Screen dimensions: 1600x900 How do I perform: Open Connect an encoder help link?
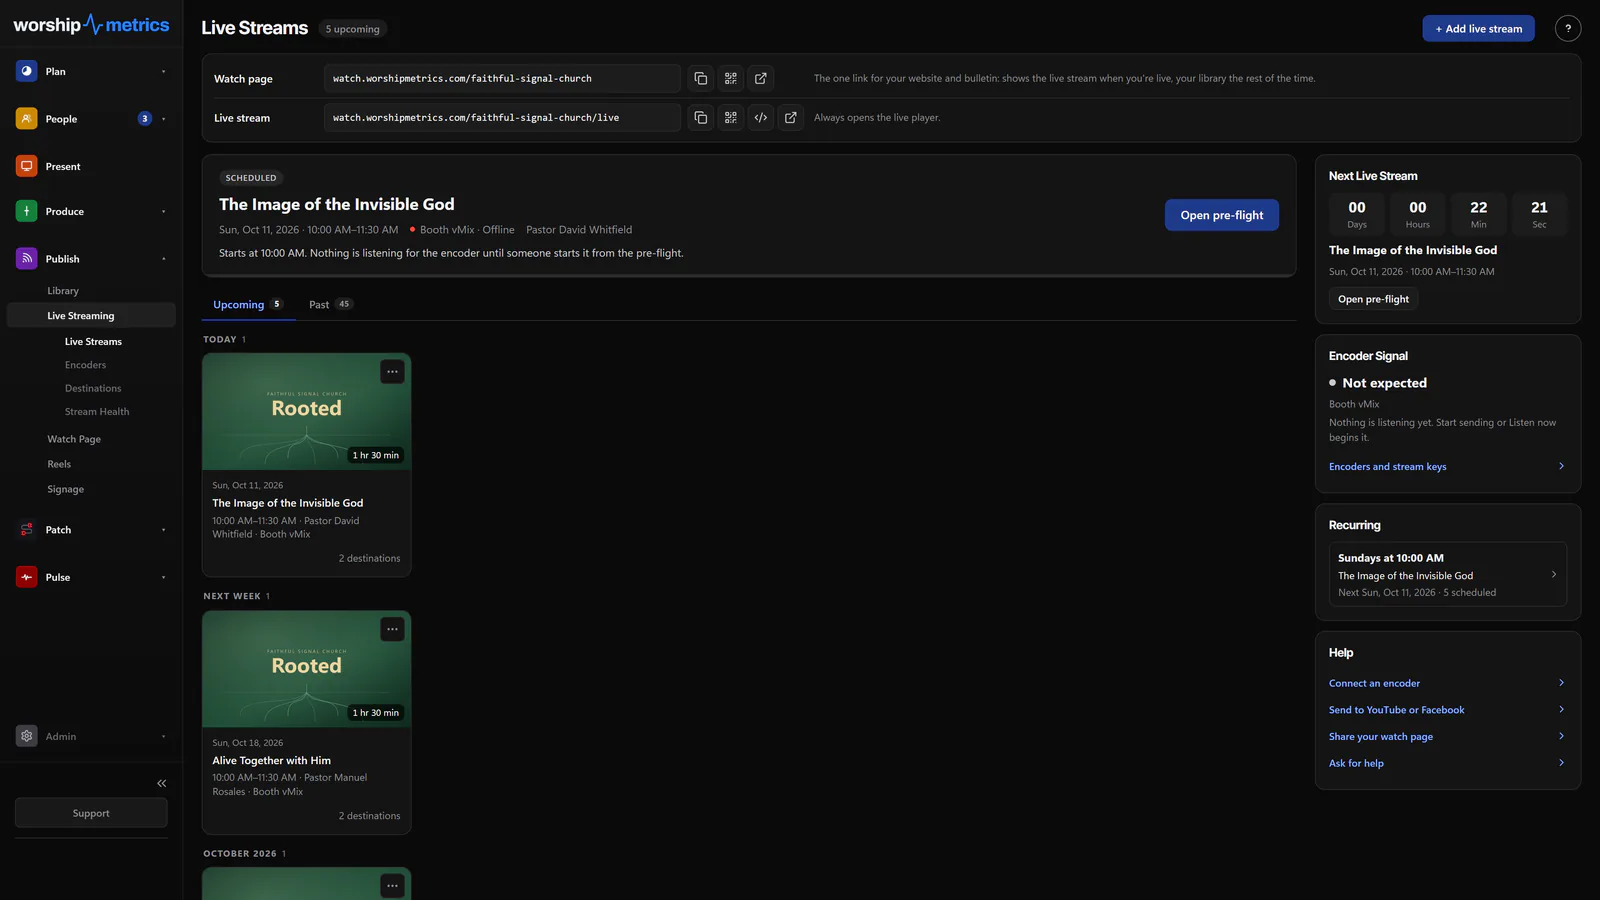pos(1447,683)
